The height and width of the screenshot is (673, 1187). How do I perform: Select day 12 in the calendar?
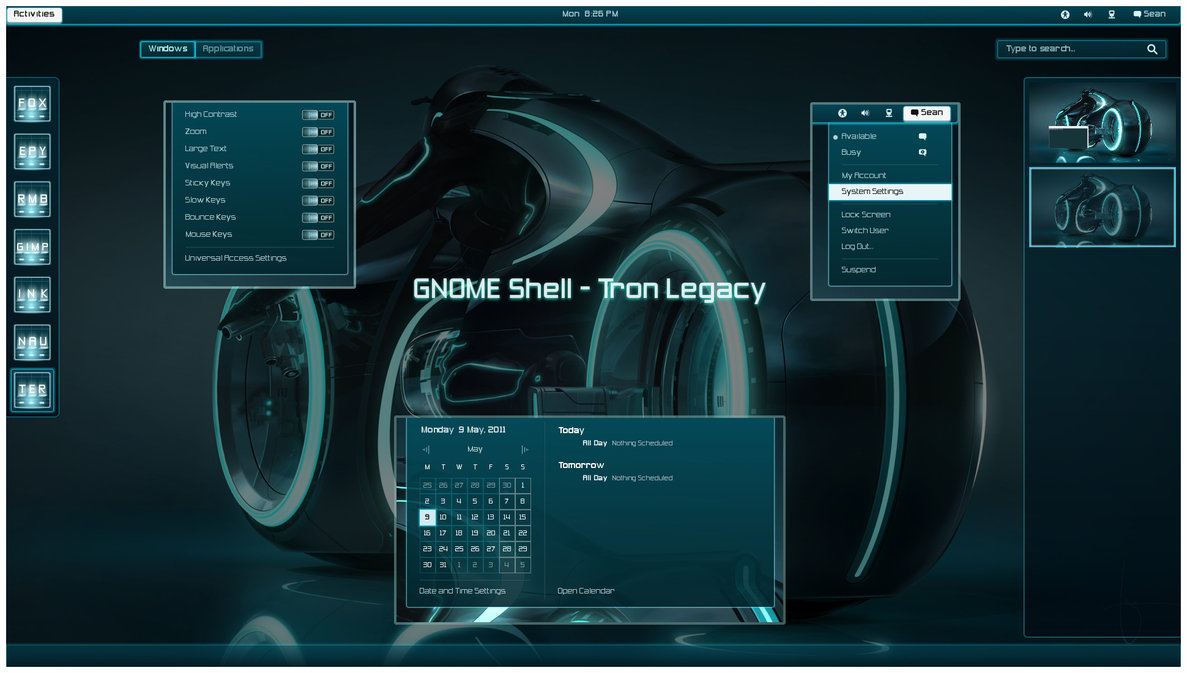pyautogui.click(x=475, y=517)
